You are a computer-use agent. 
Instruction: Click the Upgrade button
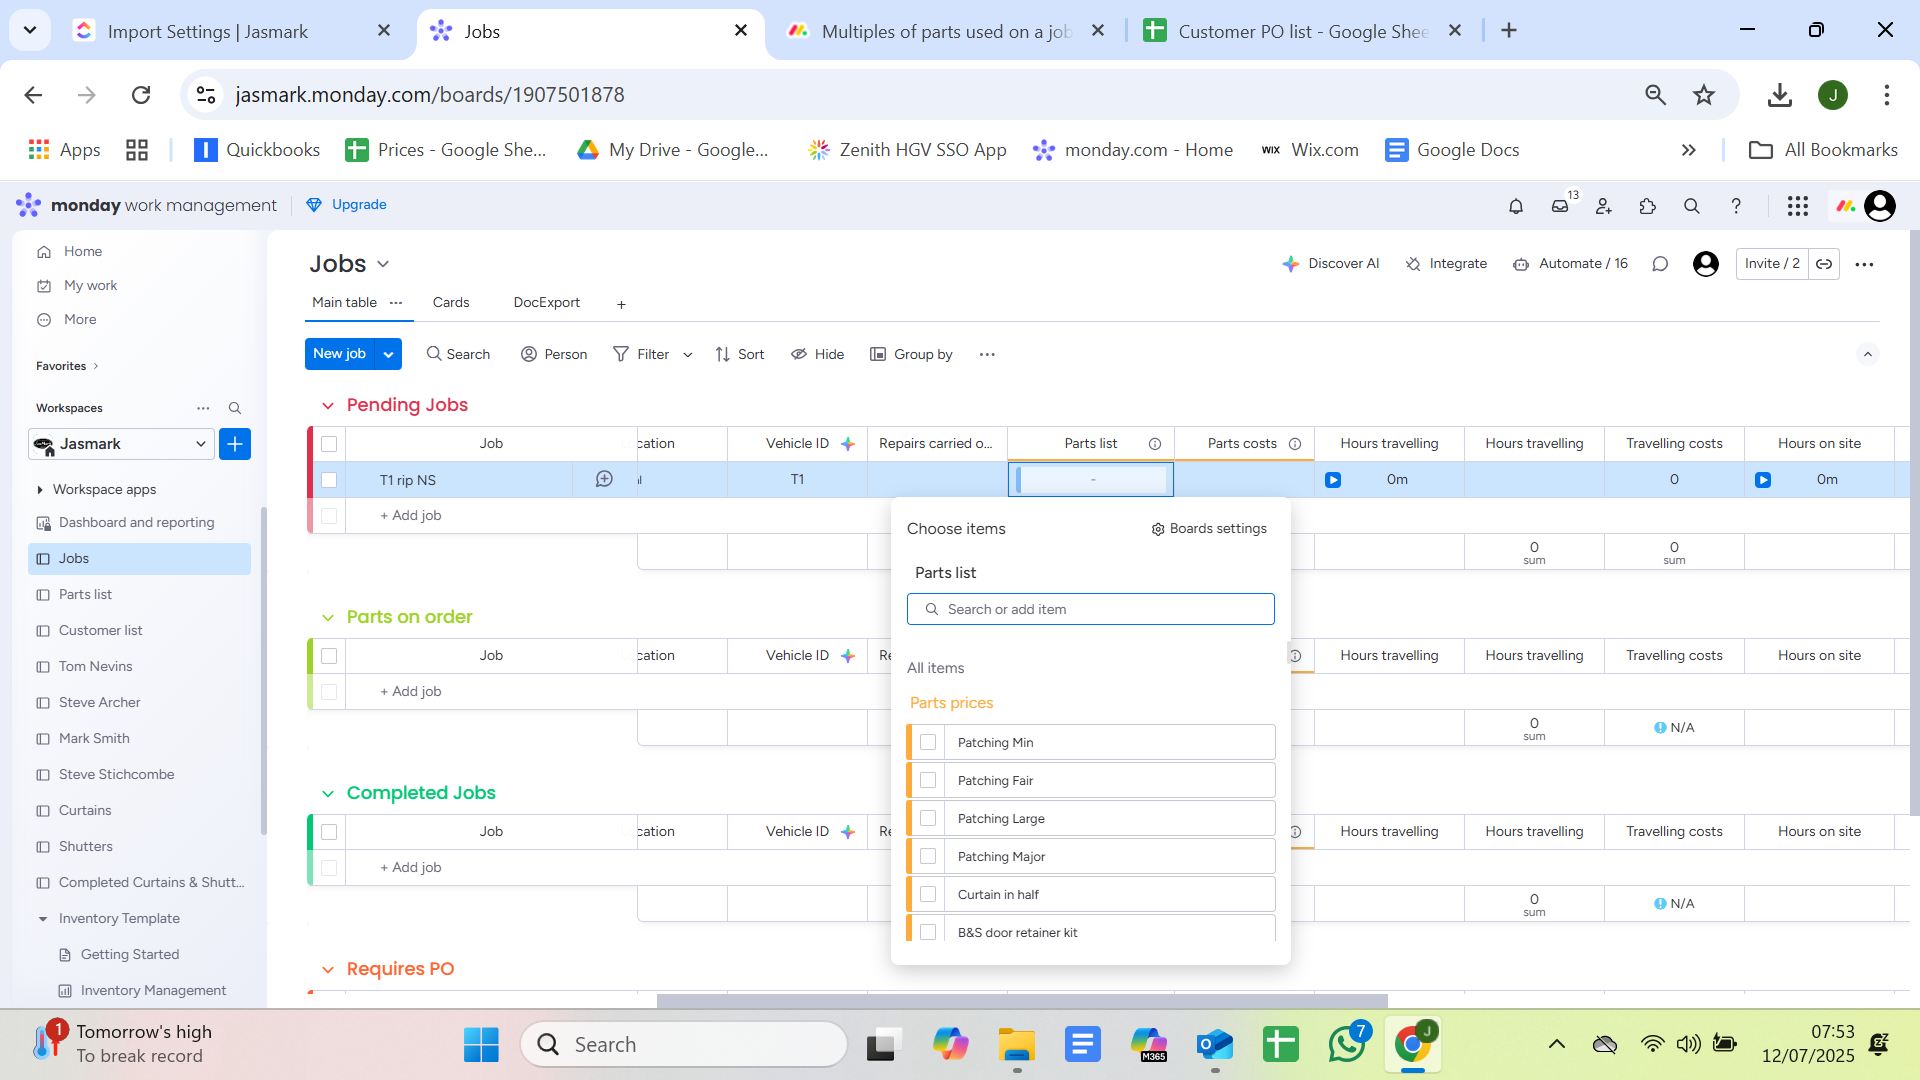347,205
